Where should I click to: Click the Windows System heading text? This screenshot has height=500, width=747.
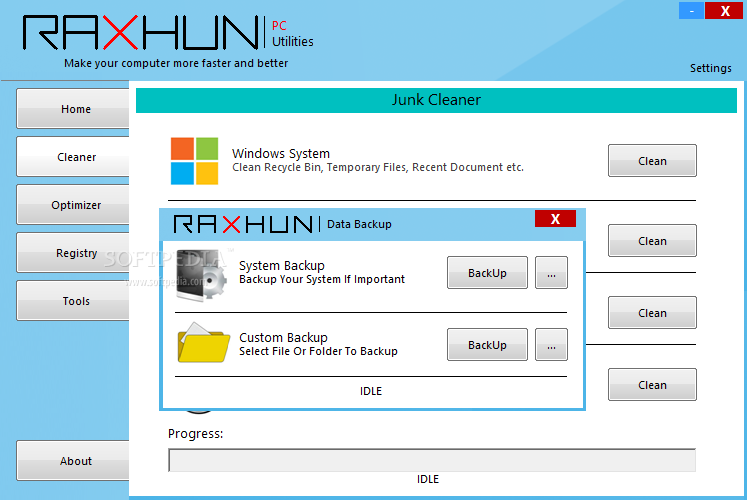[281, 153]
